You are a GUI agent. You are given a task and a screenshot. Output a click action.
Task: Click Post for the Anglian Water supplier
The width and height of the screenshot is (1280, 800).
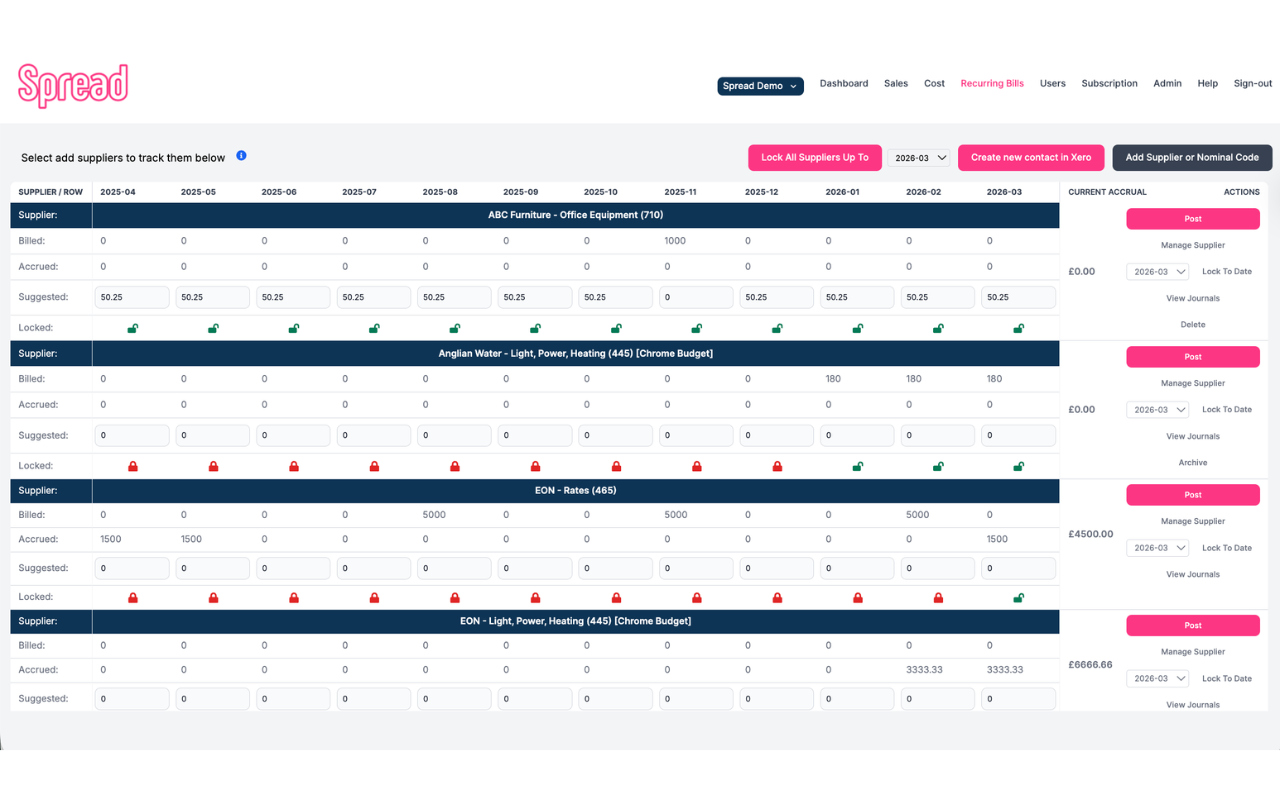click(x=1192, y=356)
